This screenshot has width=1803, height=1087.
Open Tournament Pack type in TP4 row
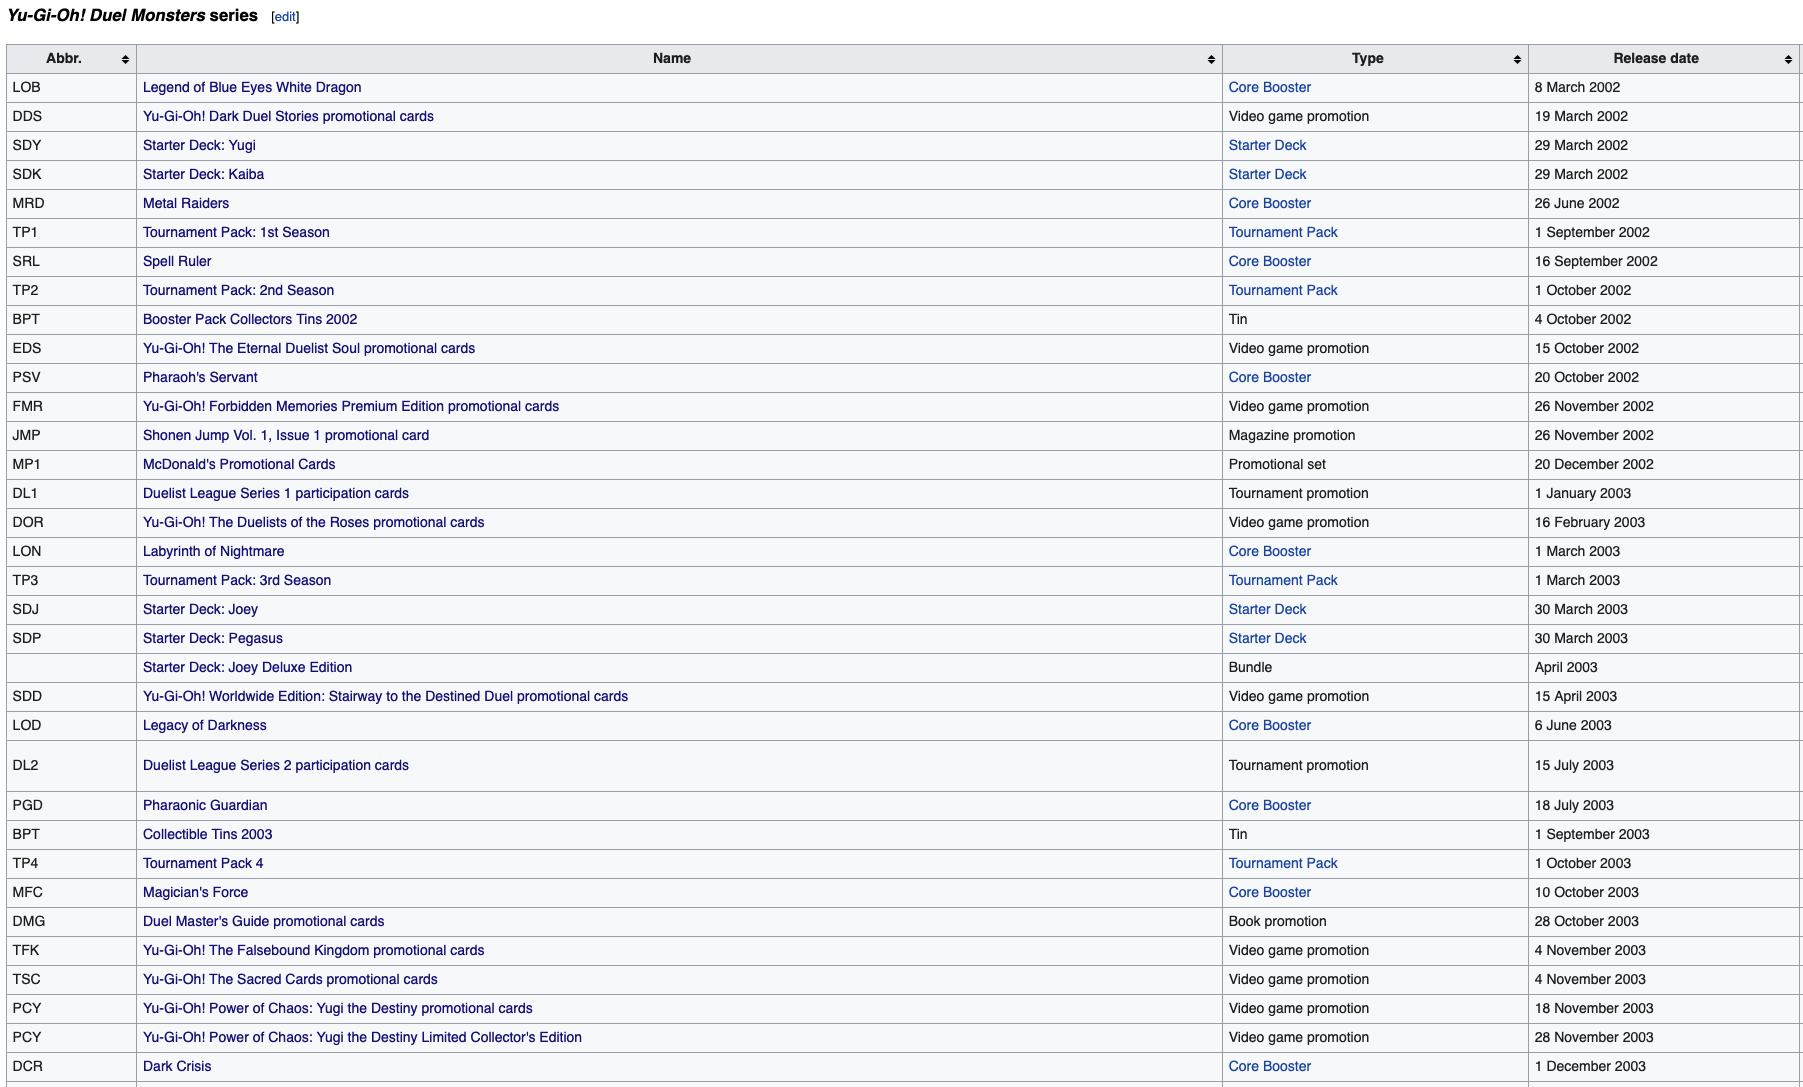pyautogui.click(x=1283, y=864)
